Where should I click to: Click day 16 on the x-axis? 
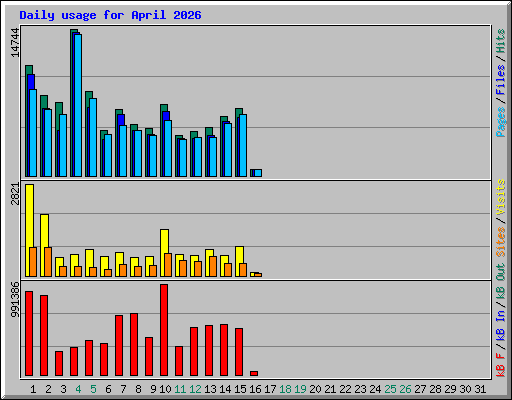[255, 389]
